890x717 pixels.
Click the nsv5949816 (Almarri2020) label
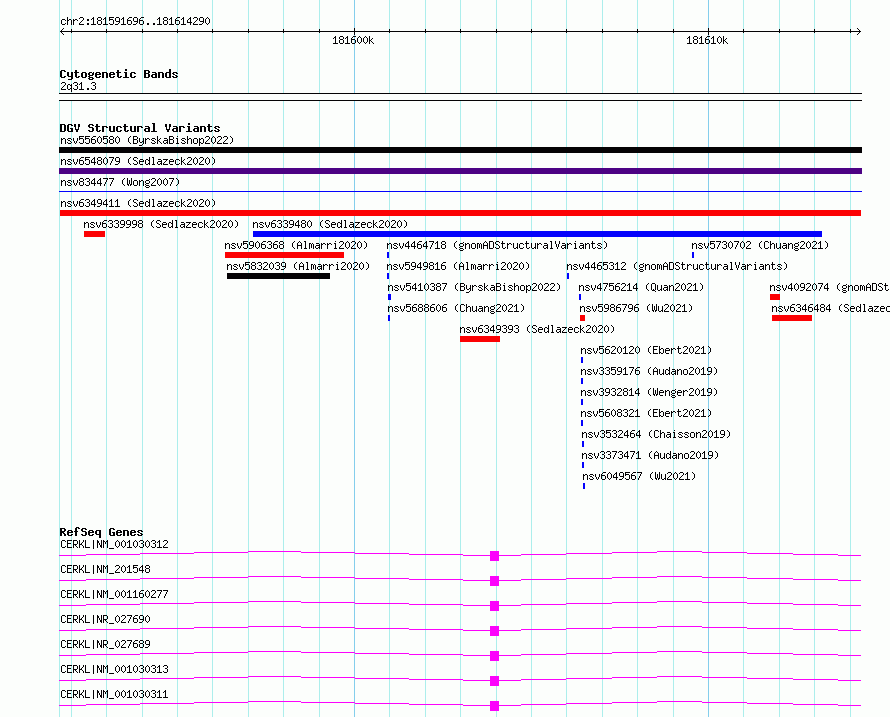pyautogui.click(x=458, y=266)
